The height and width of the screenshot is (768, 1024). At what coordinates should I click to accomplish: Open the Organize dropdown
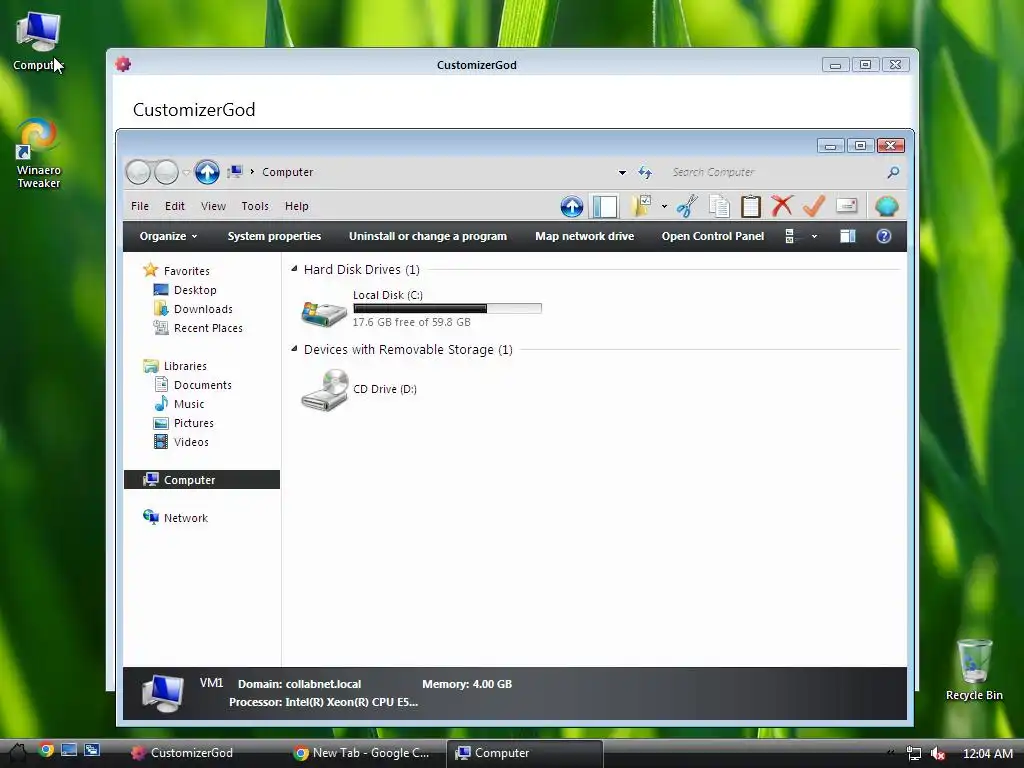[168, 236]
